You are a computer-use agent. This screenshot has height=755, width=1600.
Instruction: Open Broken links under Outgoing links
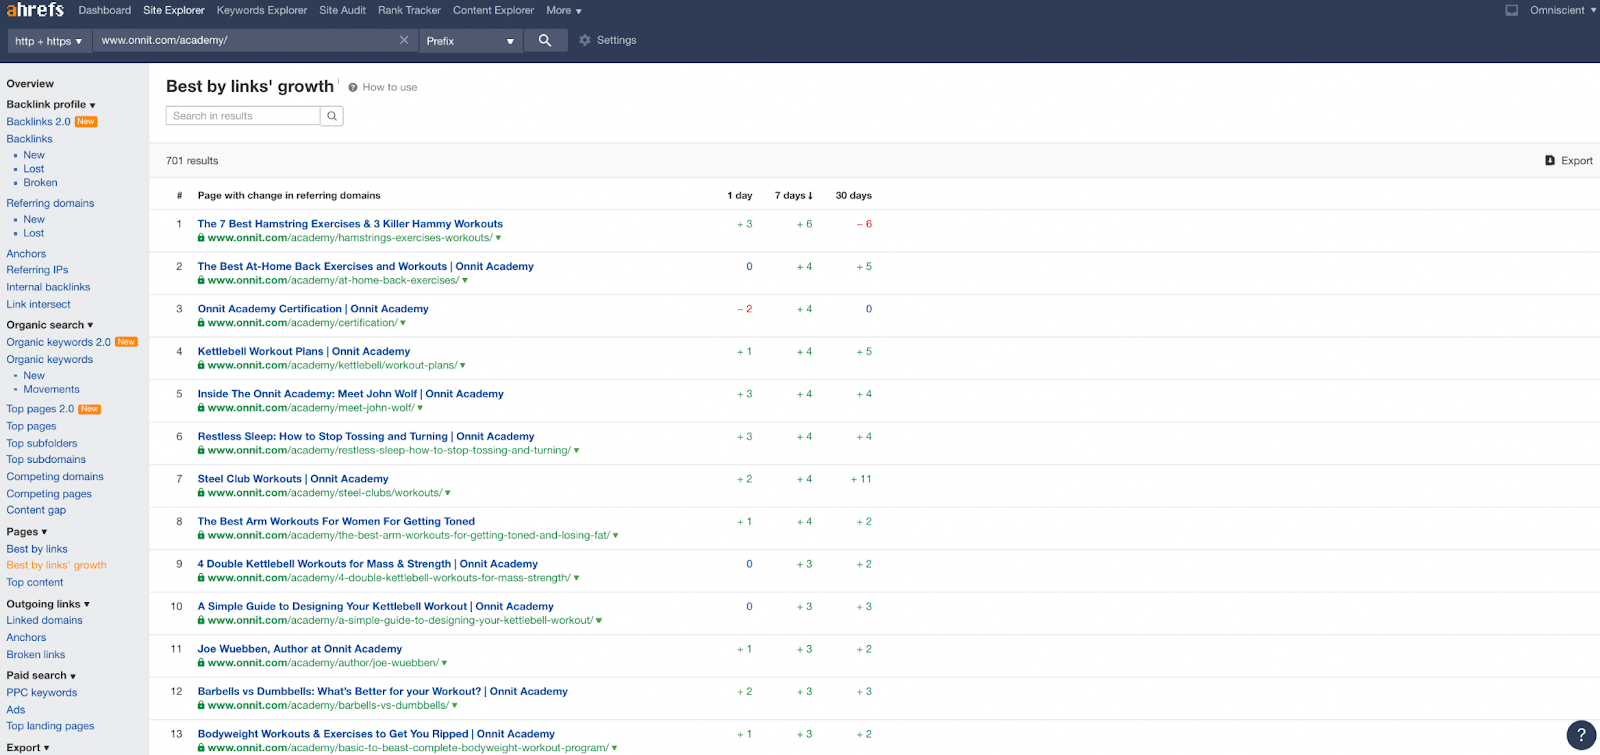pos(36,655)
